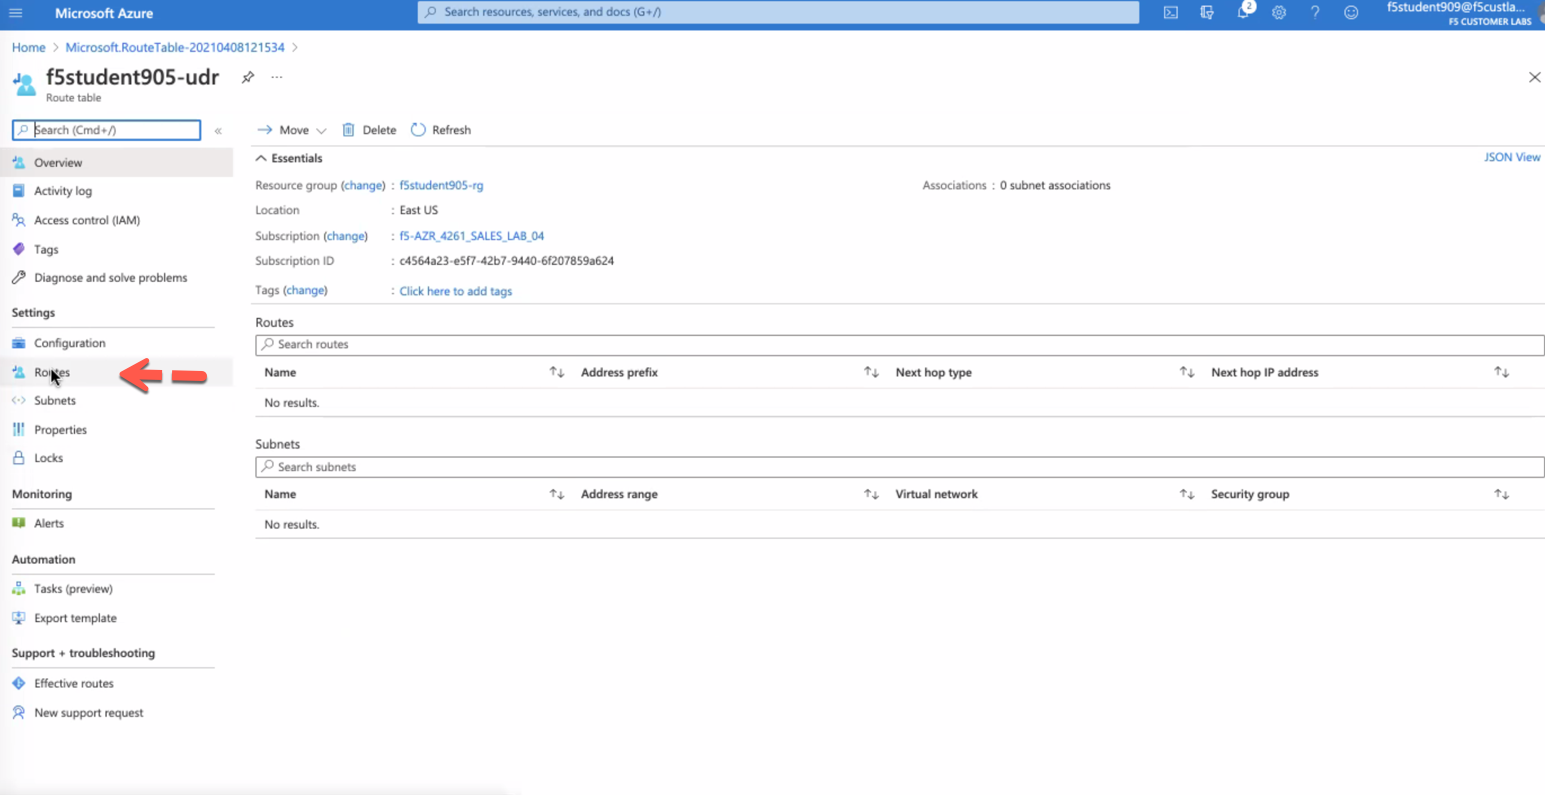Open portal settings gear icon
The image size is (1545, 795).
1279,13
